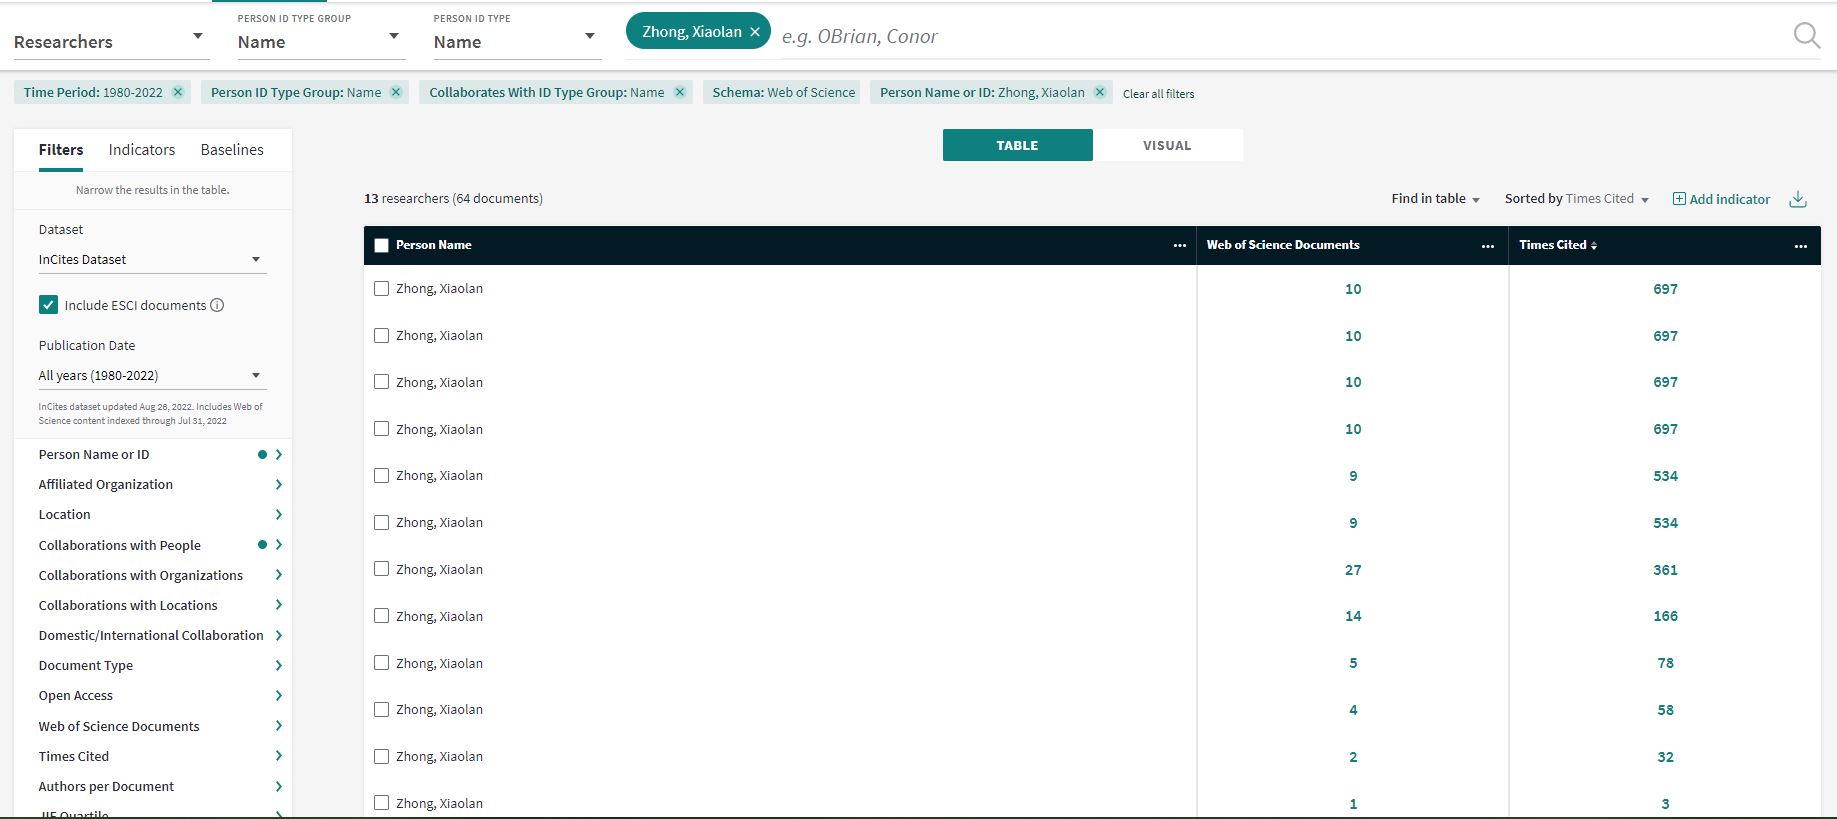The width and height of the screenshot is (1837, 819).
Task: Open Sorted by Times Cited dropdown
Action: [1576, 199]
